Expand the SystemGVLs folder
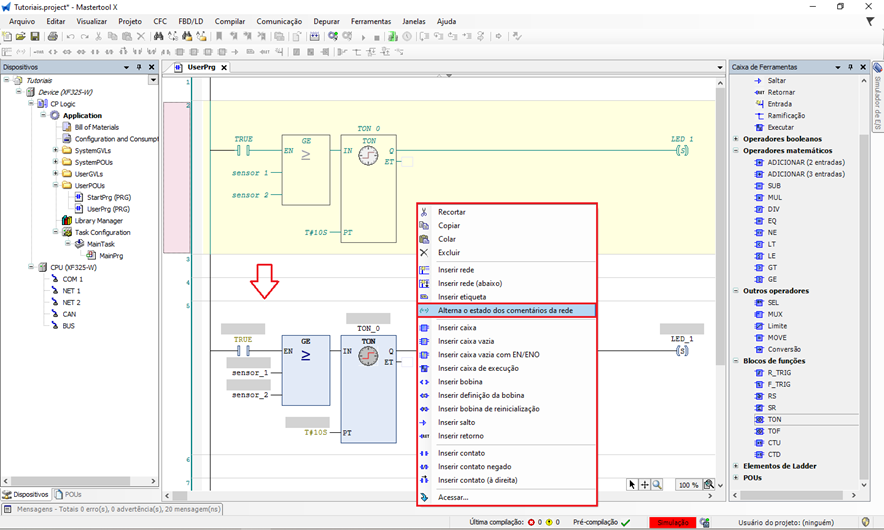884x530 pixels. pyautogui.click(x=55, y=150)
